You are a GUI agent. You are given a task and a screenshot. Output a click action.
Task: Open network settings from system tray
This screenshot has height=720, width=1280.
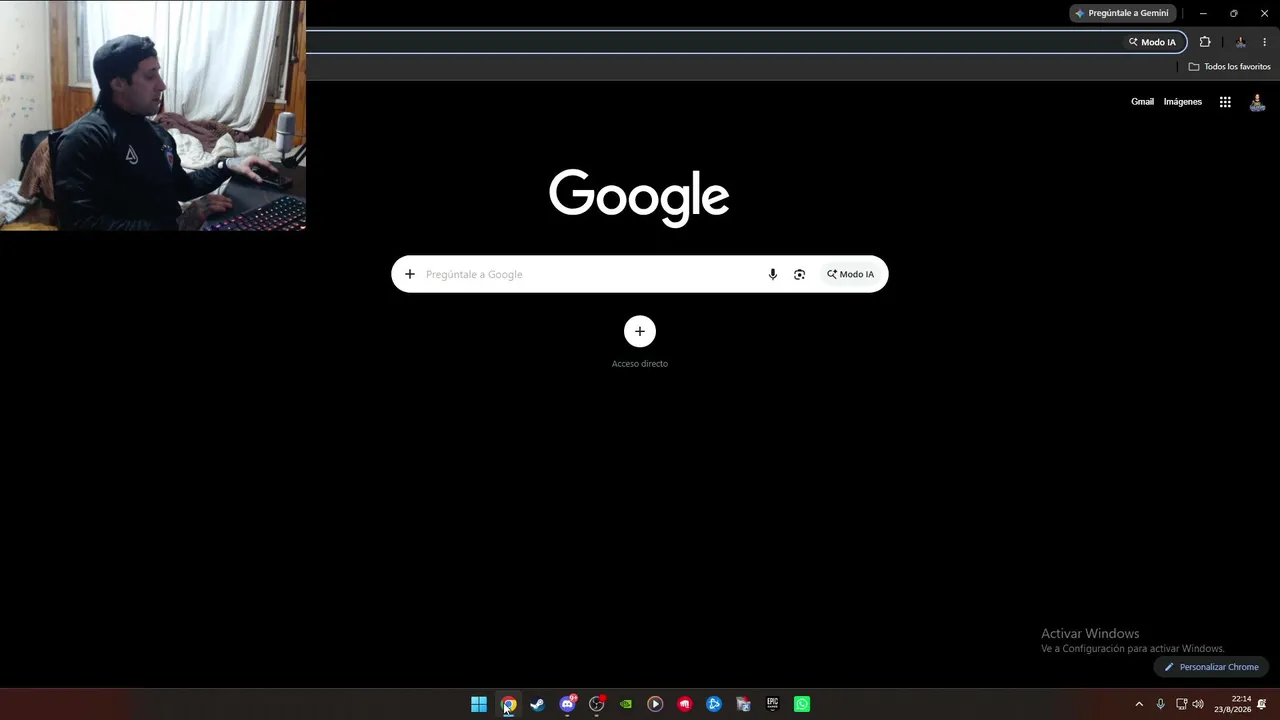tap(1181, 704)
